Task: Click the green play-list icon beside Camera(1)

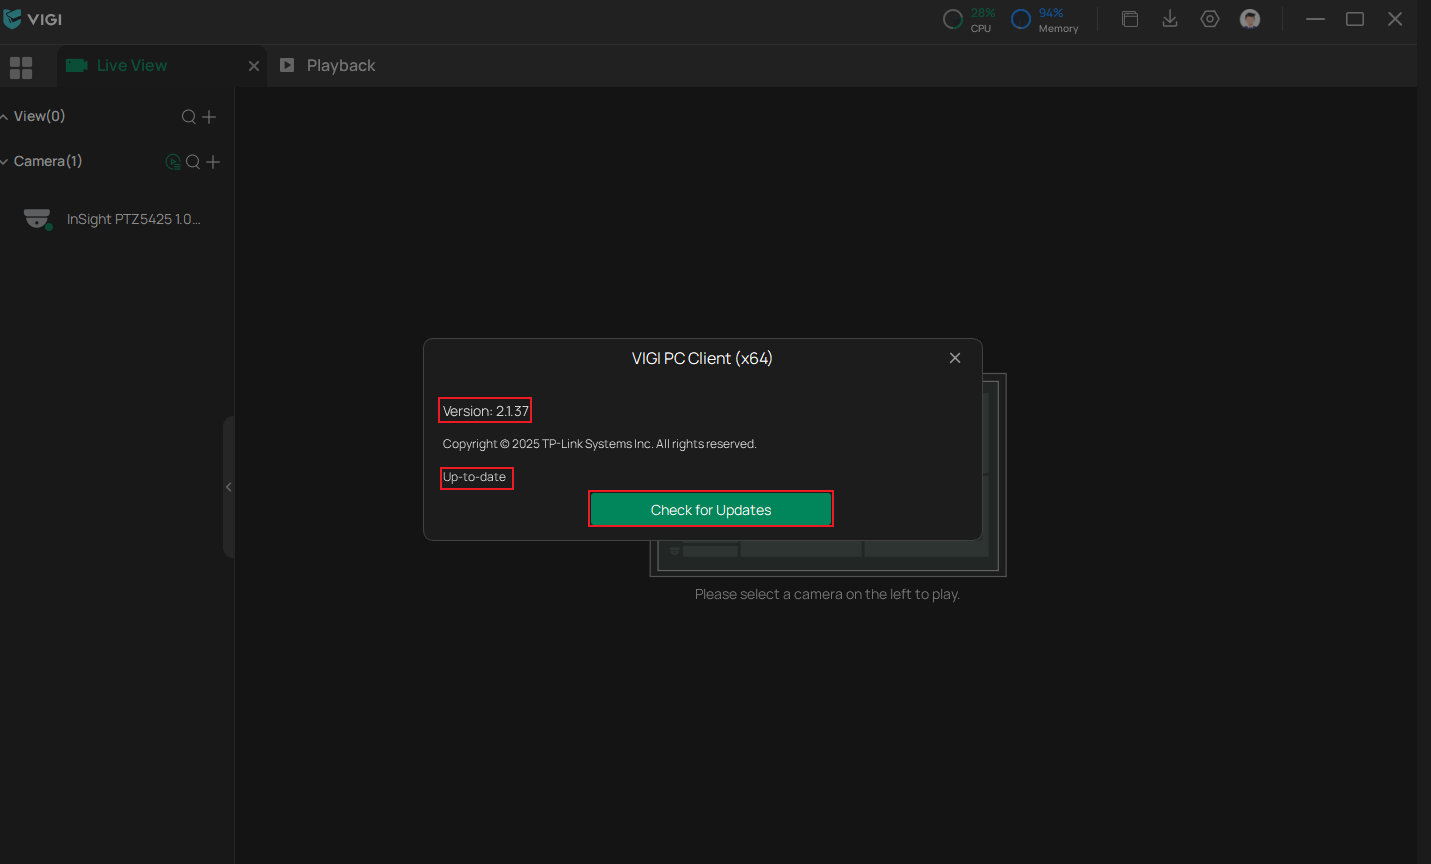Action: [173, 162]
